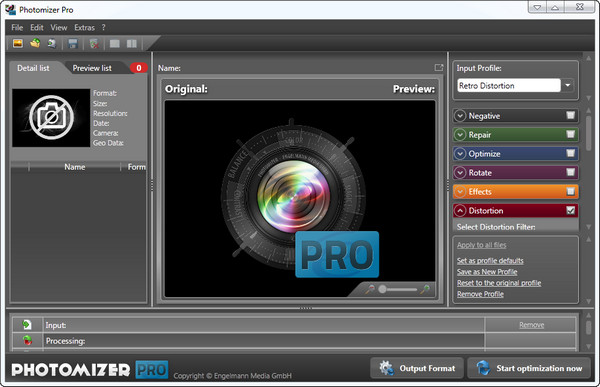Expand the Effects section chevron

click(460, 191)
